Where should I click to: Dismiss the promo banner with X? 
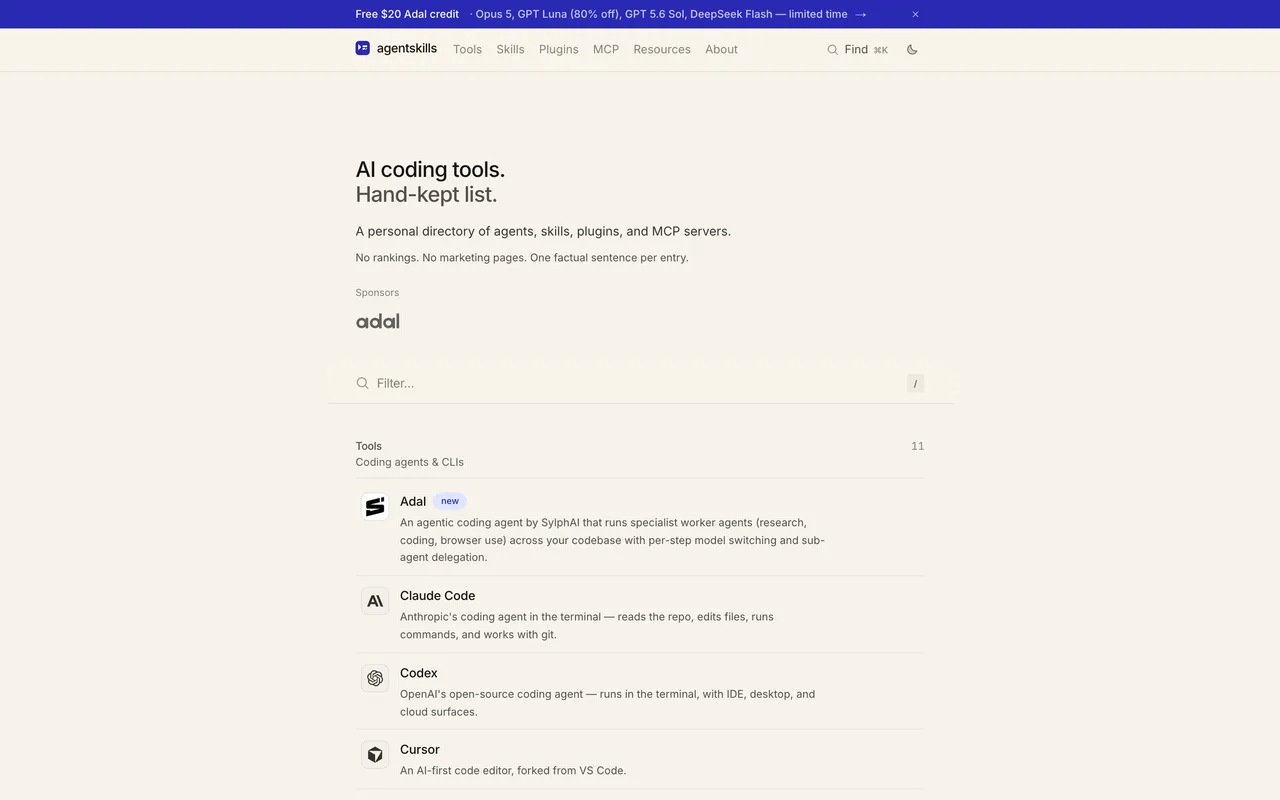point(915,14)
